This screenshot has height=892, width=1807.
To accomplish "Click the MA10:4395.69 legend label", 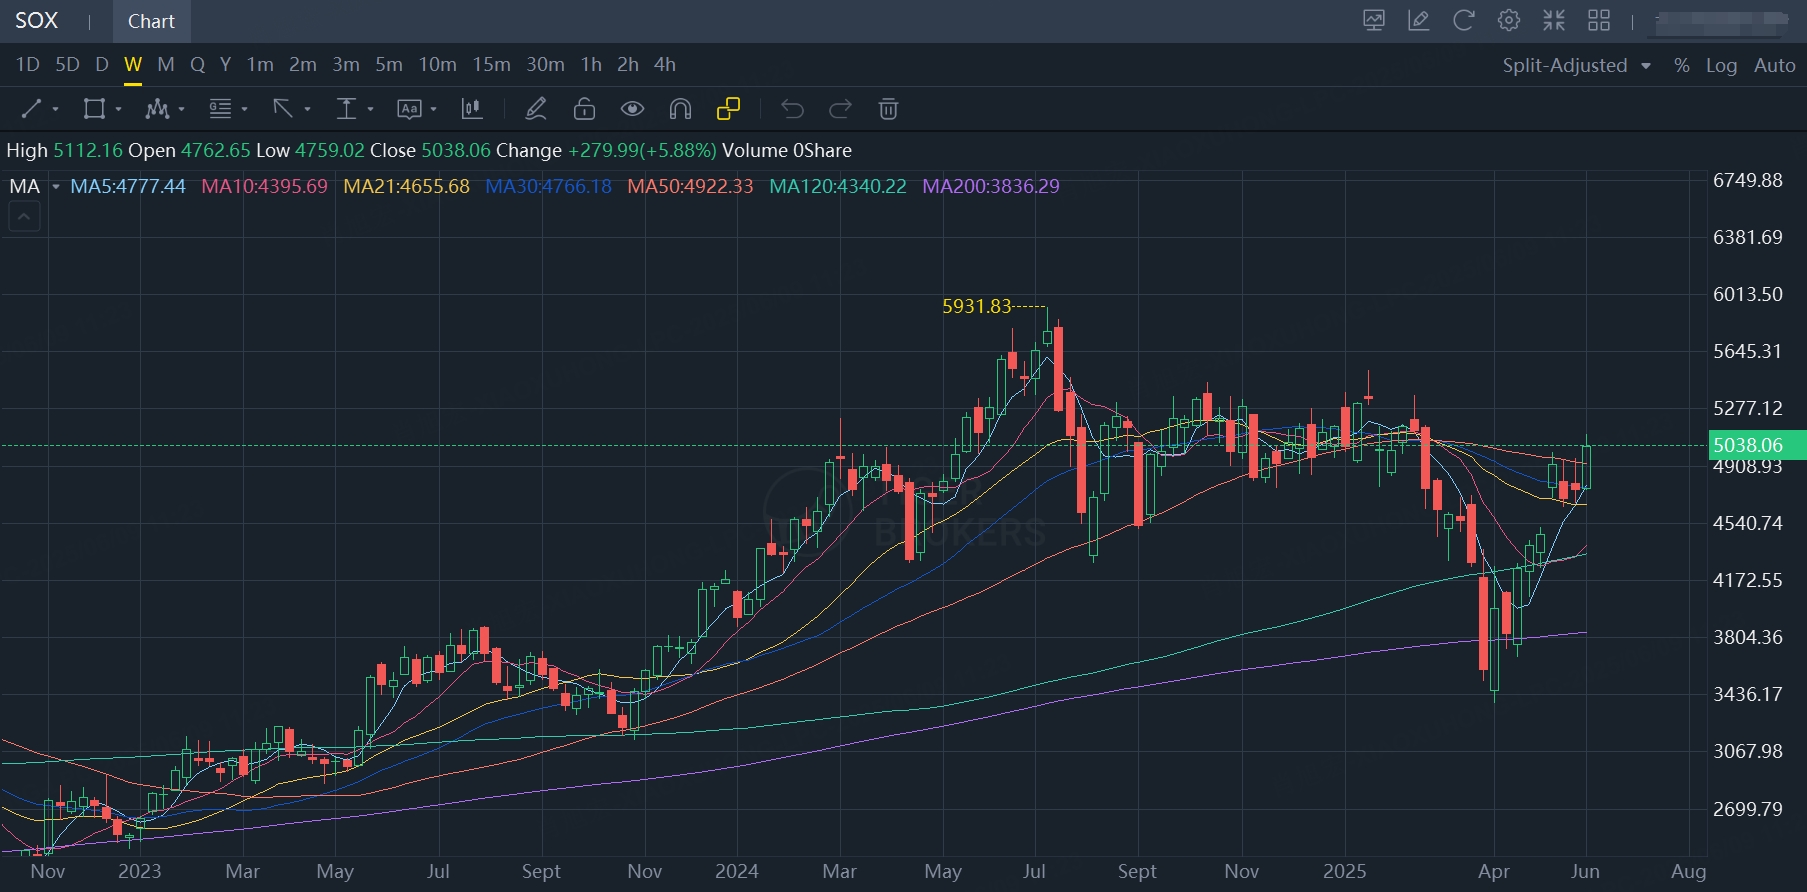I will point(265,187).
